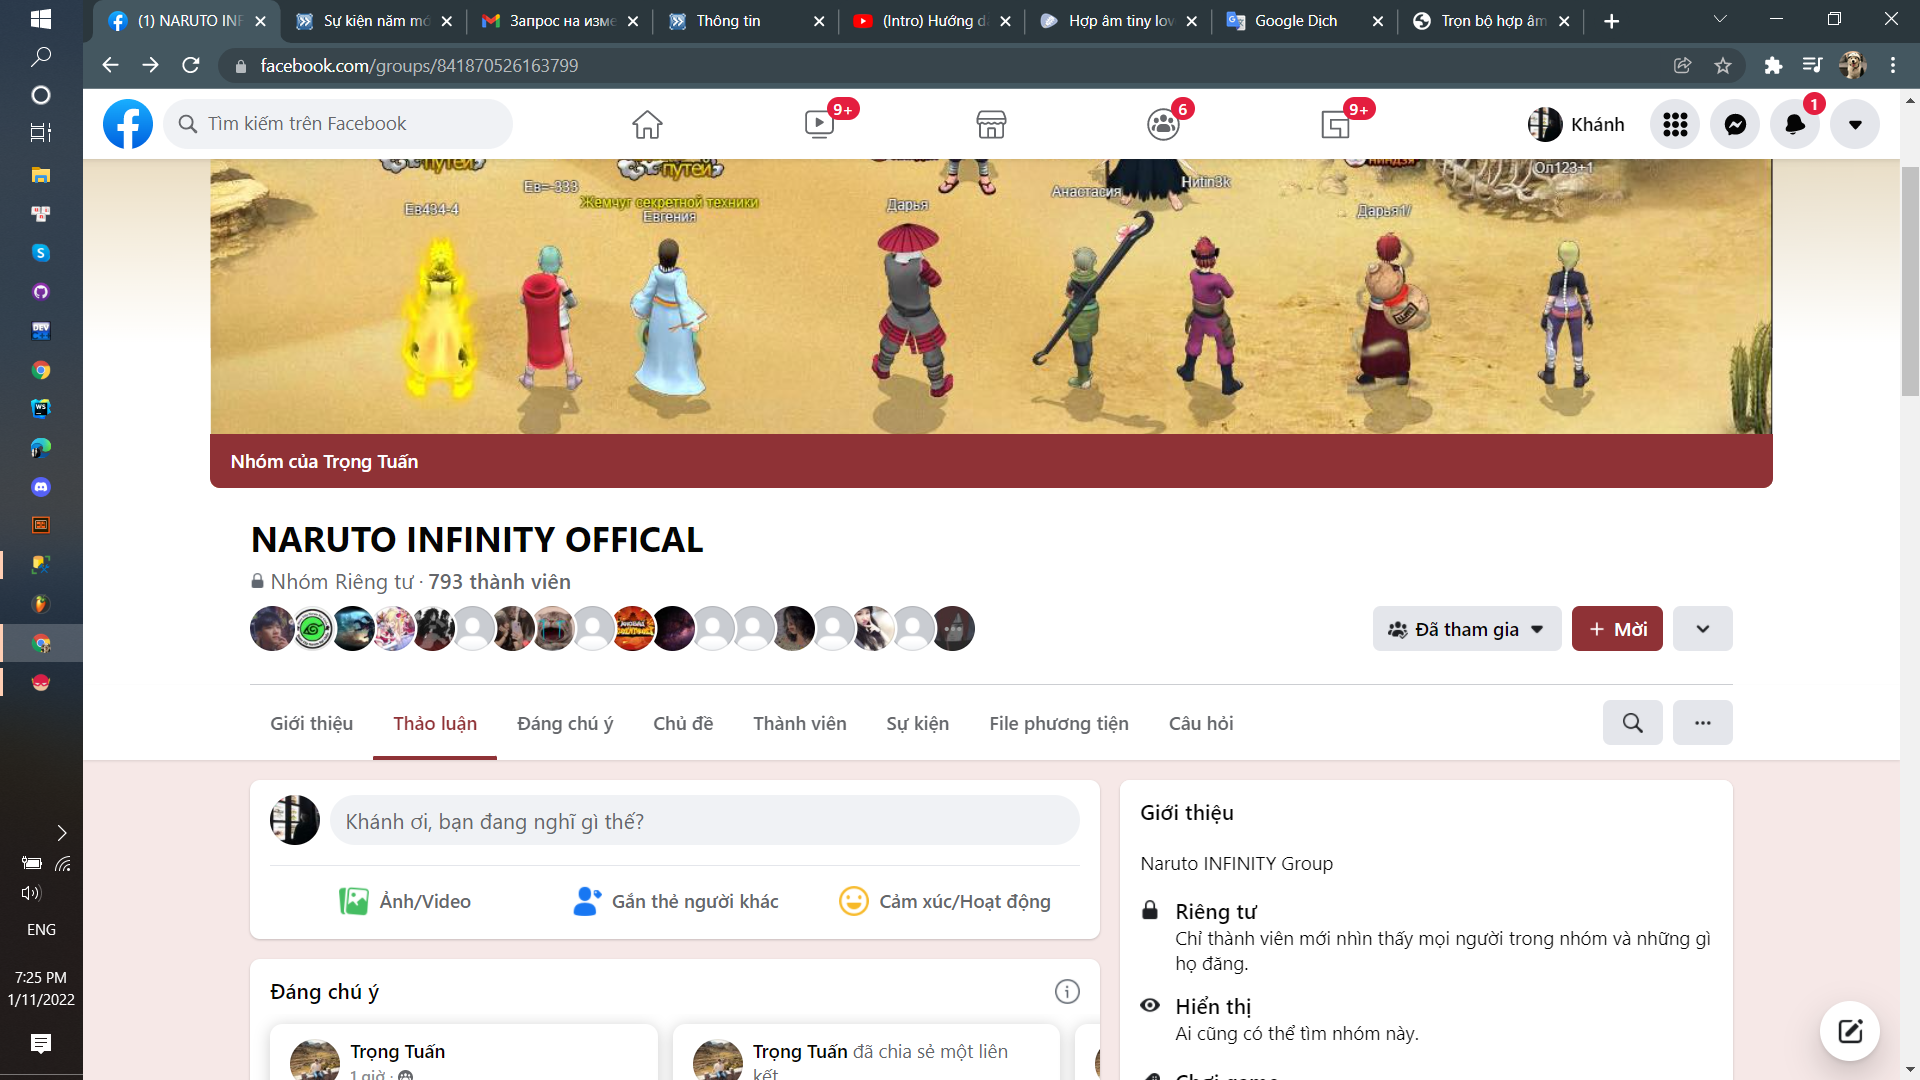Open Discord from the taskbar
The width and height of the screenshot is (1920, 1080).
pos(41,487)
